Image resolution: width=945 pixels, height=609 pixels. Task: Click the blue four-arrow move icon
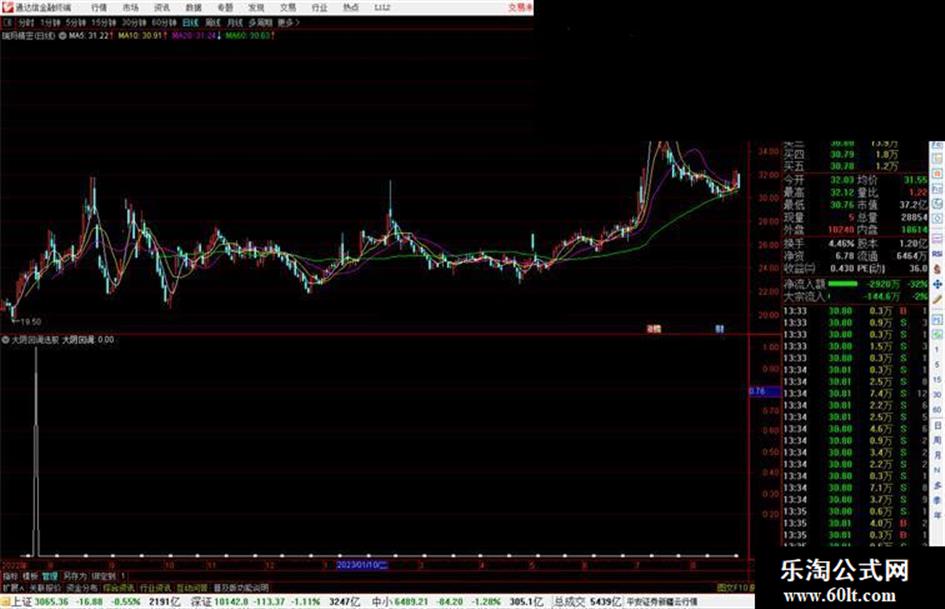[x=937, y=284]
